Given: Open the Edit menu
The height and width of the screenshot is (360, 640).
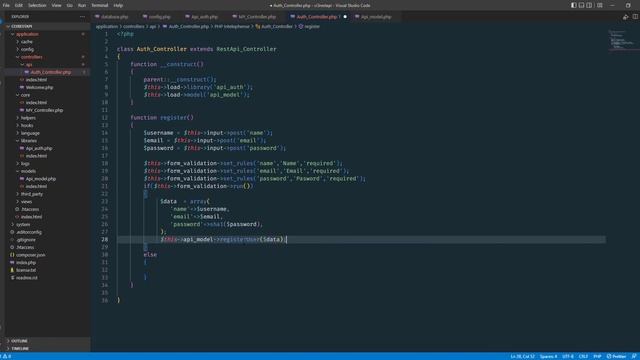Looking at the screenshot, I should coord(19,5).
